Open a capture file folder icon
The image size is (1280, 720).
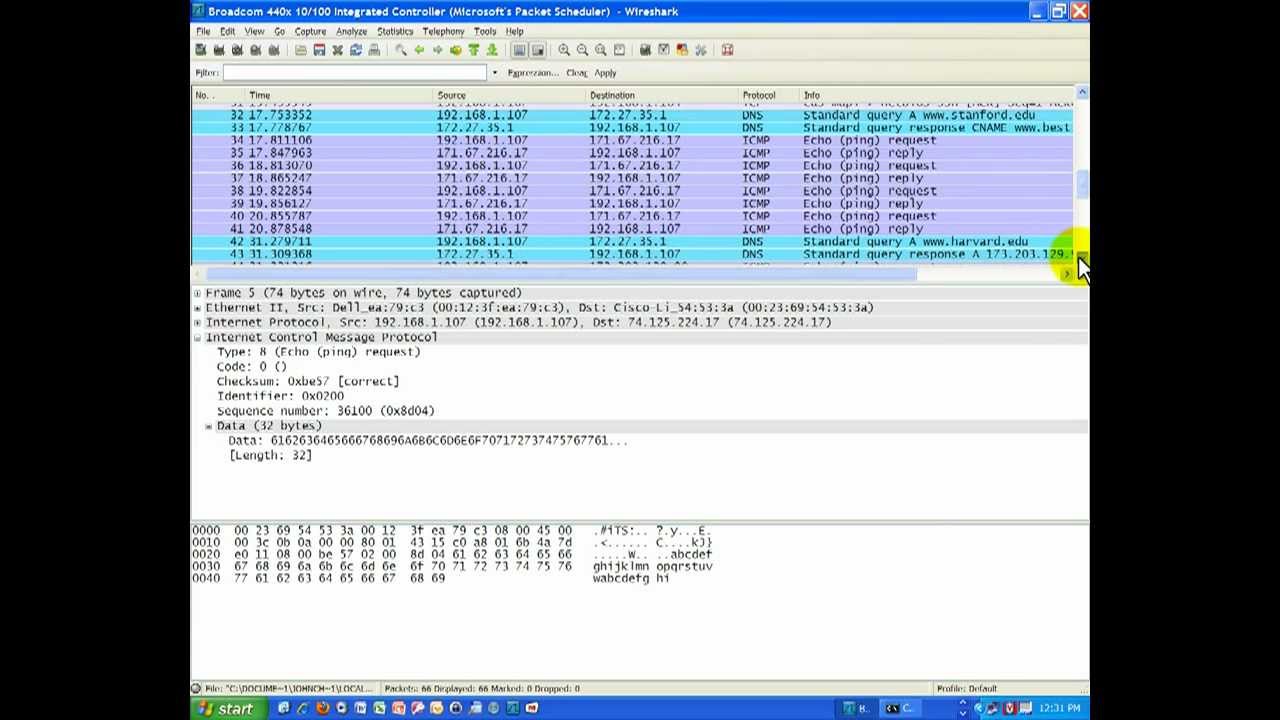tap(300, 50)
